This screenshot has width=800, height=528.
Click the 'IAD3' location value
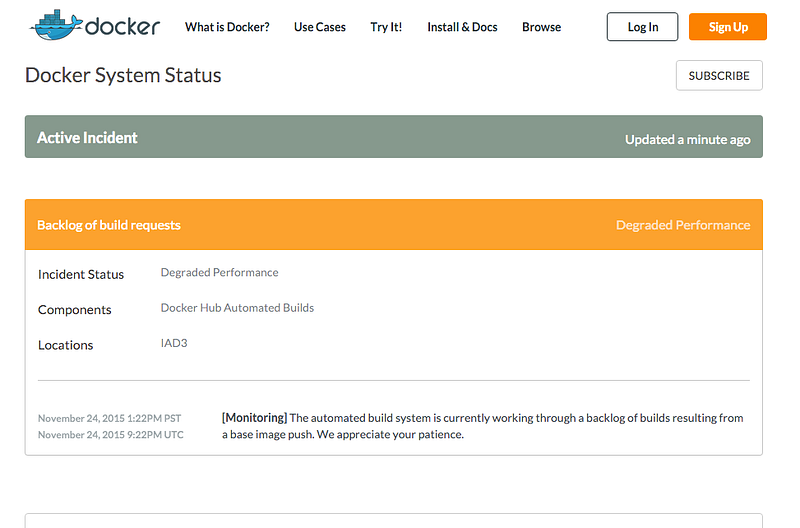(174, 343)
